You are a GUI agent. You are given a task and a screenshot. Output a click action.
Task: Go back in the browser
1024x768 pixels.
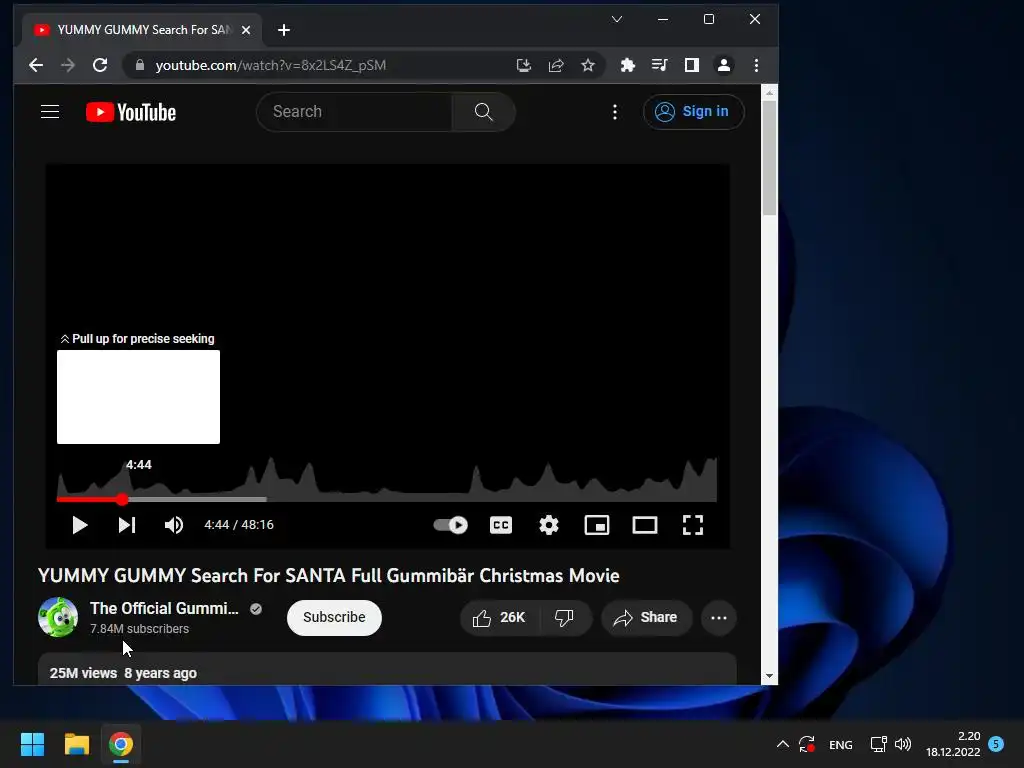(x=36, y=65)
